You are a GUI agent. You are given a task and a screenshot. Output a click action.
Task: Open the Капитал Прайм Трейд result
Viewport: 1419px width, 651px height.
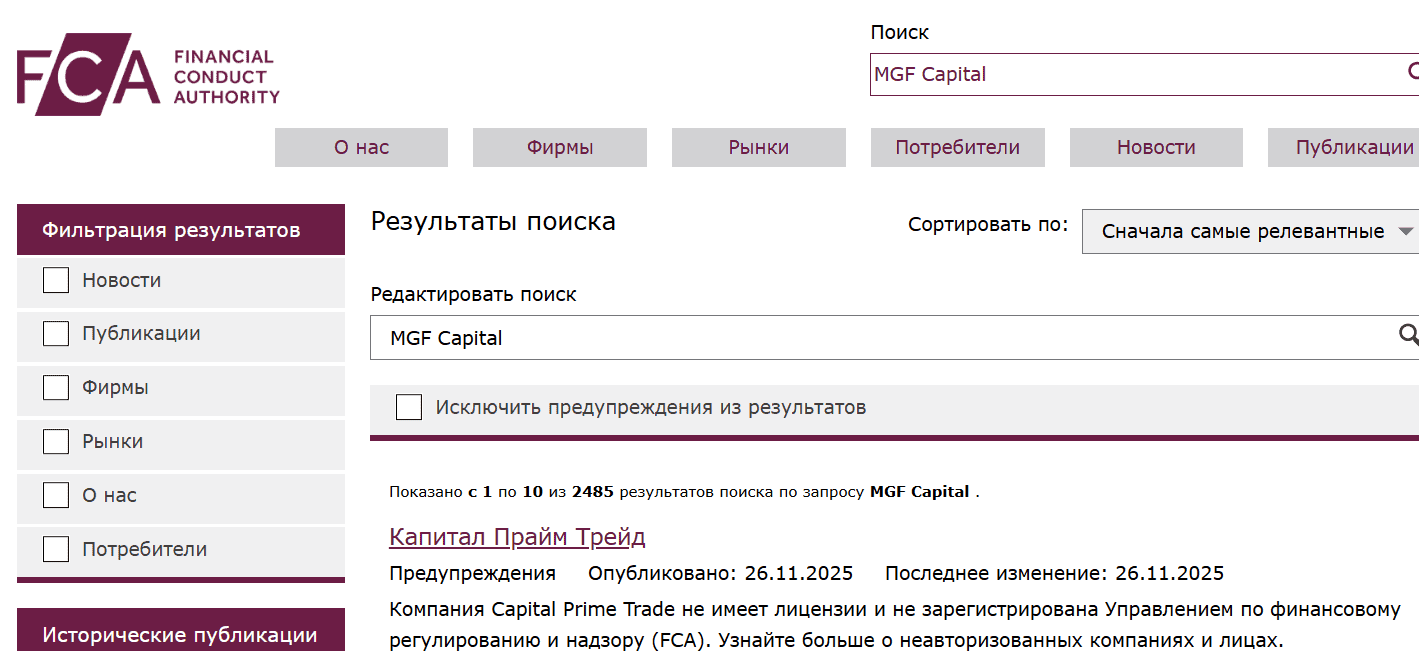coord(517,536)
